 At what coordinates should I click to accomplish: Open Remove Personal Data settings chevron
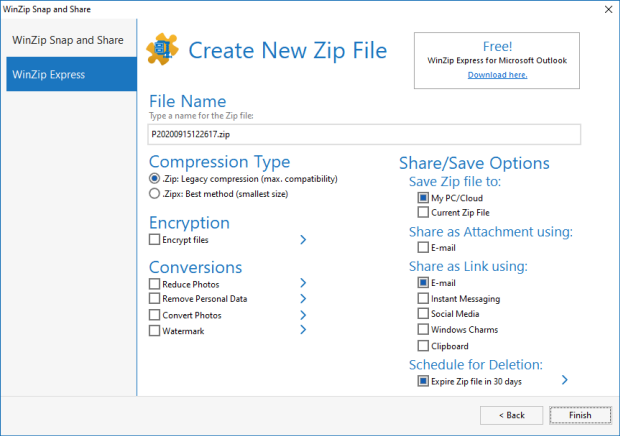point(303,298)
